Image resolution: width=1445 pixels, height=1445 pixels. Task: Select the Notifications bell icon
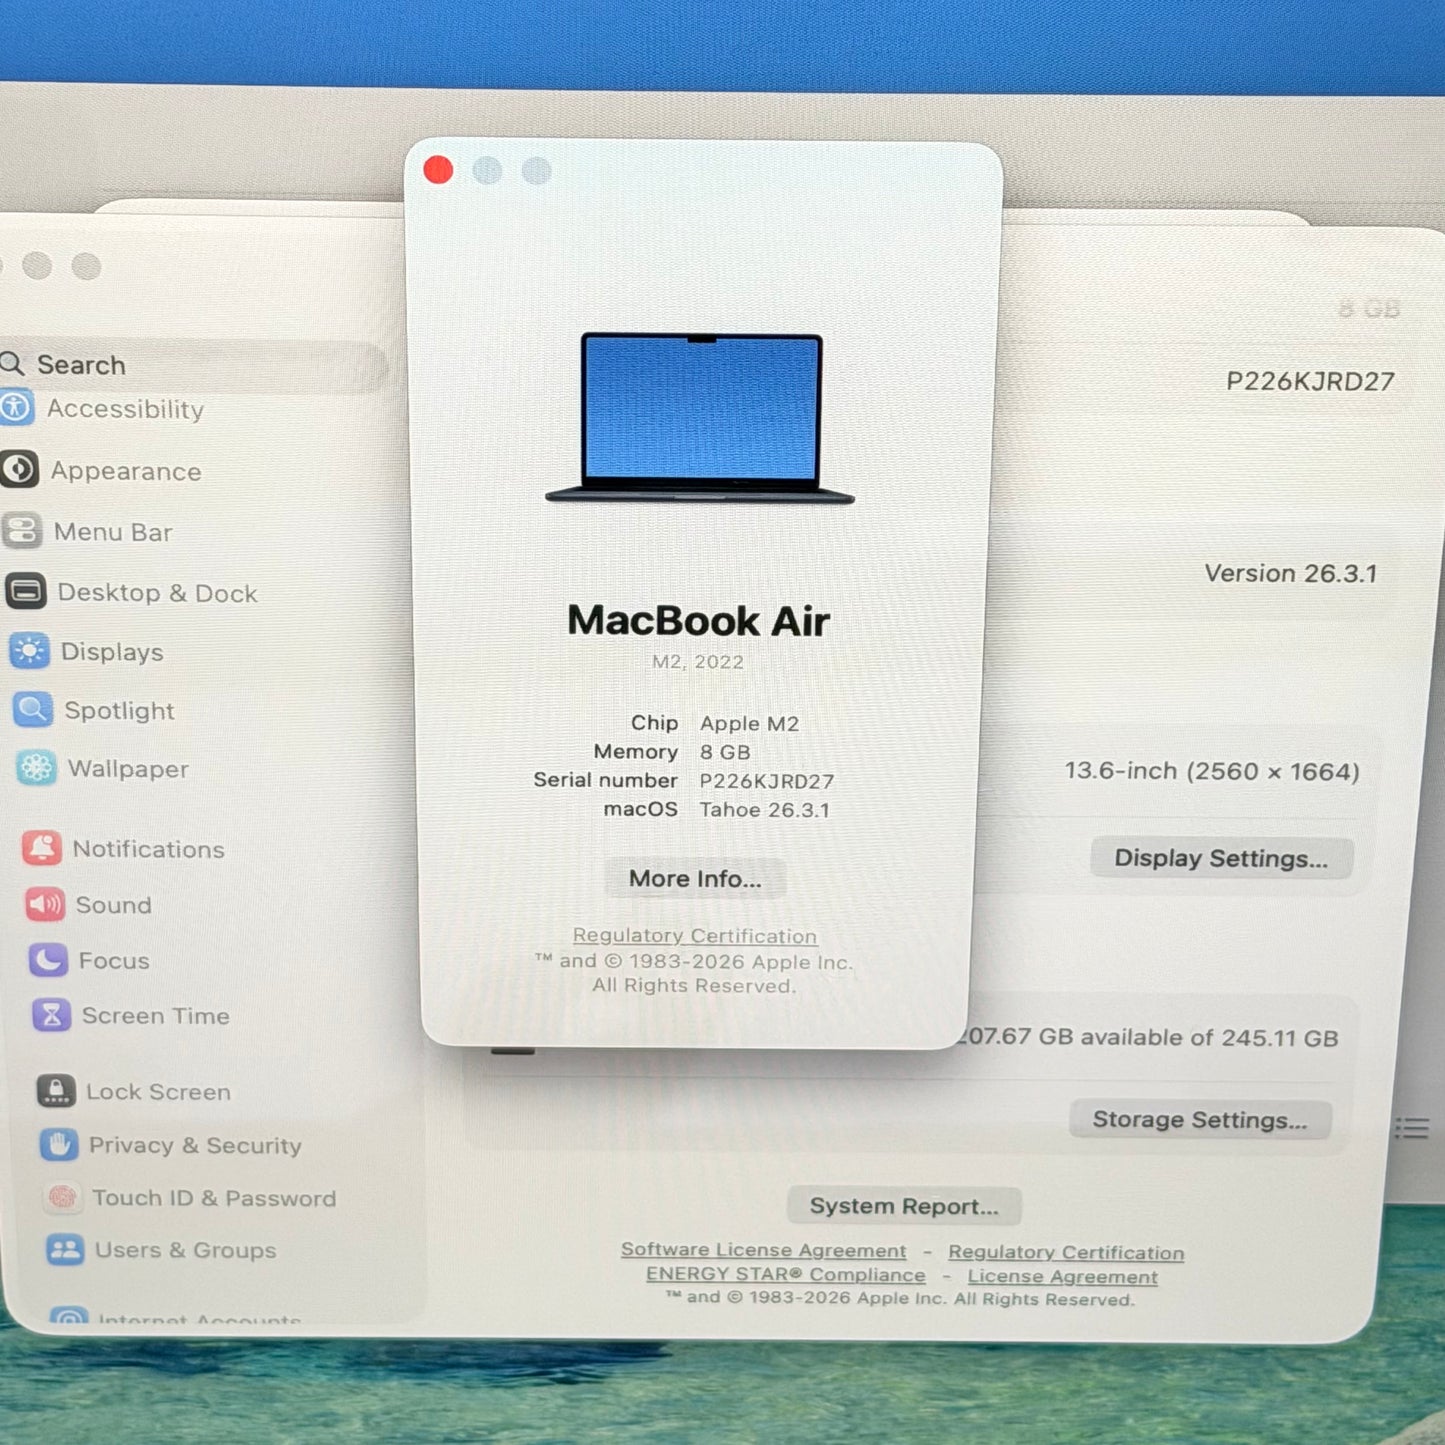[x=42, y=848]
